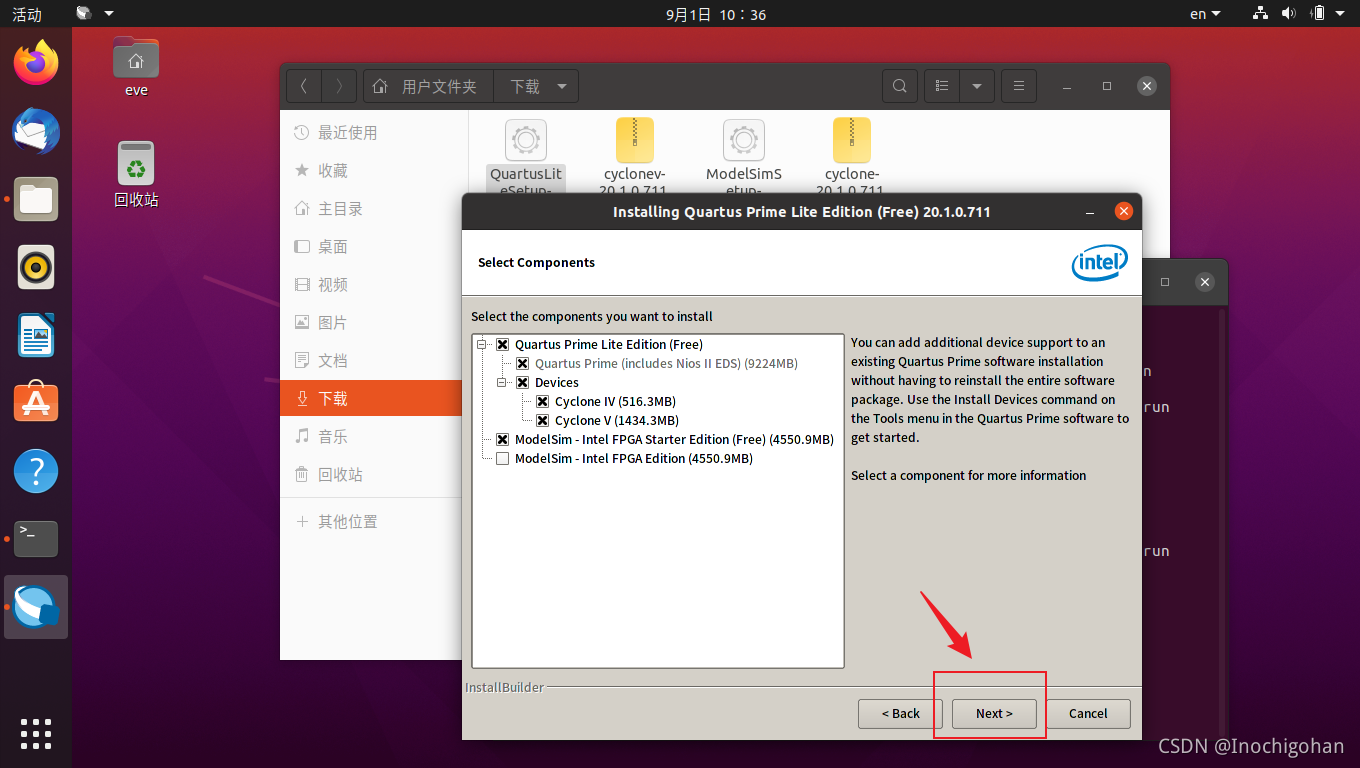The height and width of the screenshot is (768, 1360).
Task: Uncheck Quartus Prime Lite Edition (Free) checkbox
Action: (502, 345)
